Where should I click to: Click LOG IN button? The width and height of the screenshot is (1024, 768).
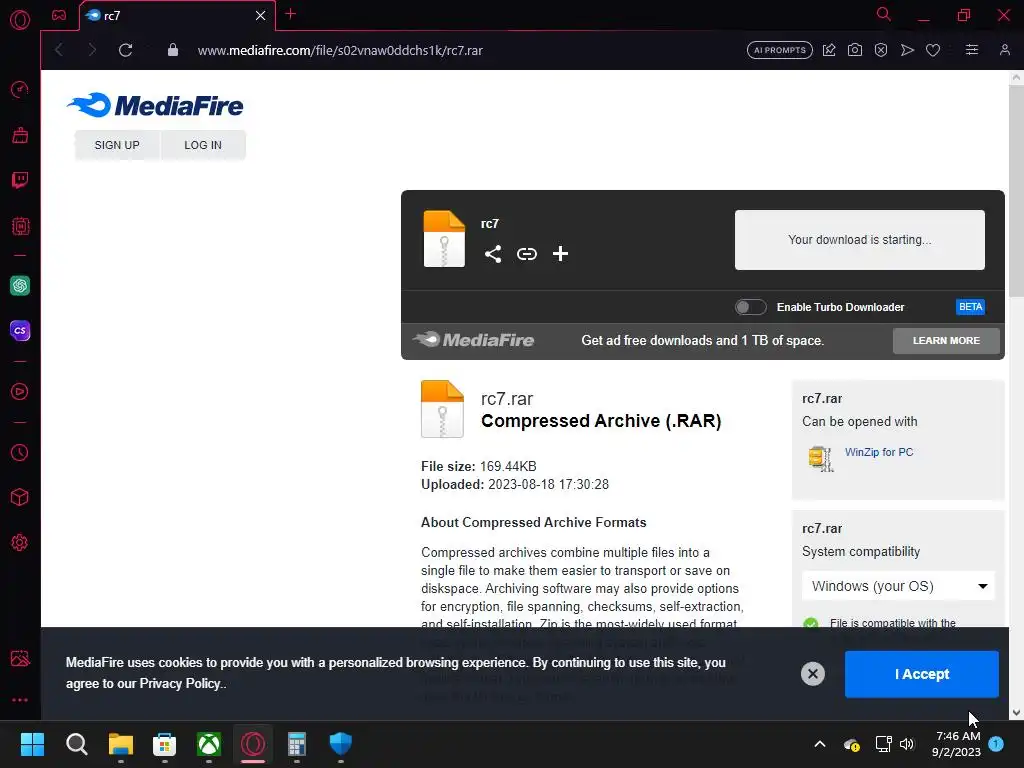[x=203, y=145]
